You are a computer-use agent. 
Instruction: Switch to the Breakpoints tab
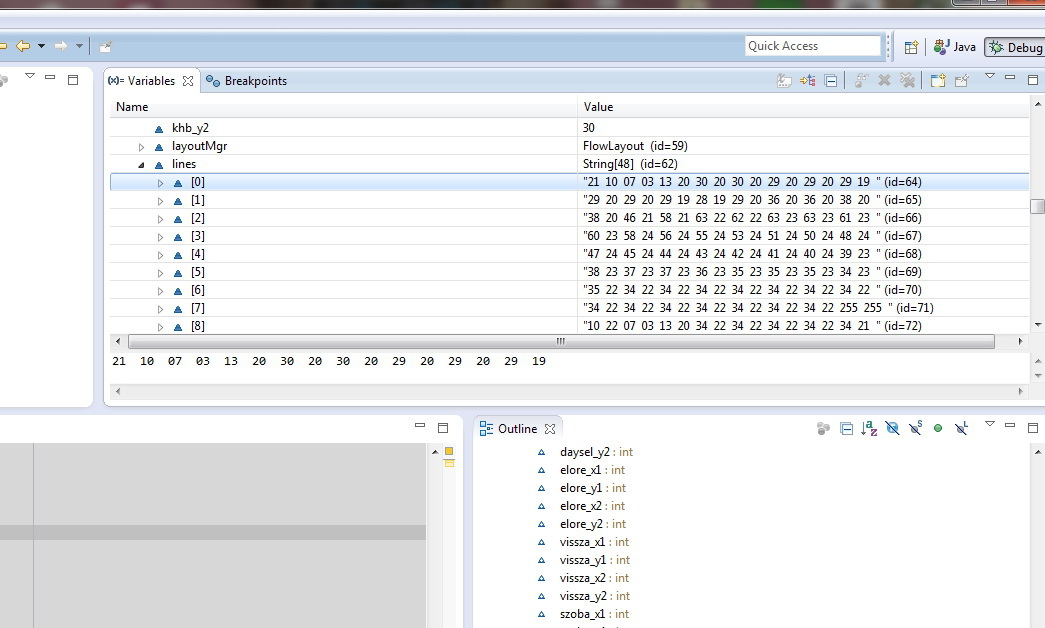247,81
